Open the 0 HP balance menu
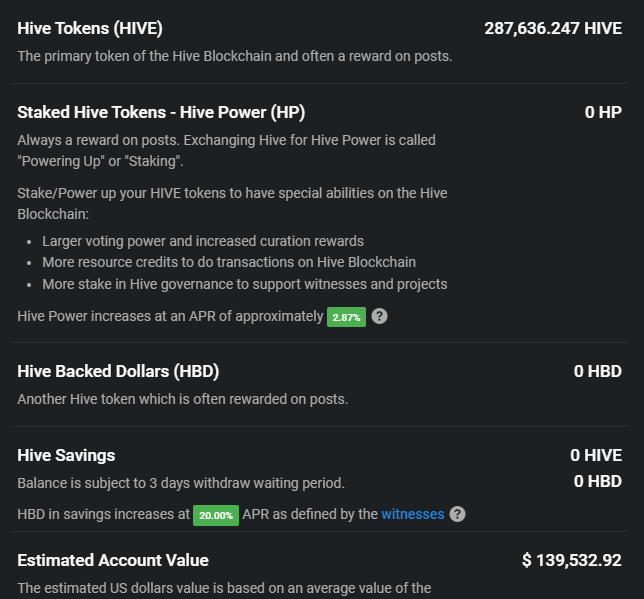Image resolution: width=644 pixels, height=599 pixels. [x=603, y=112]
